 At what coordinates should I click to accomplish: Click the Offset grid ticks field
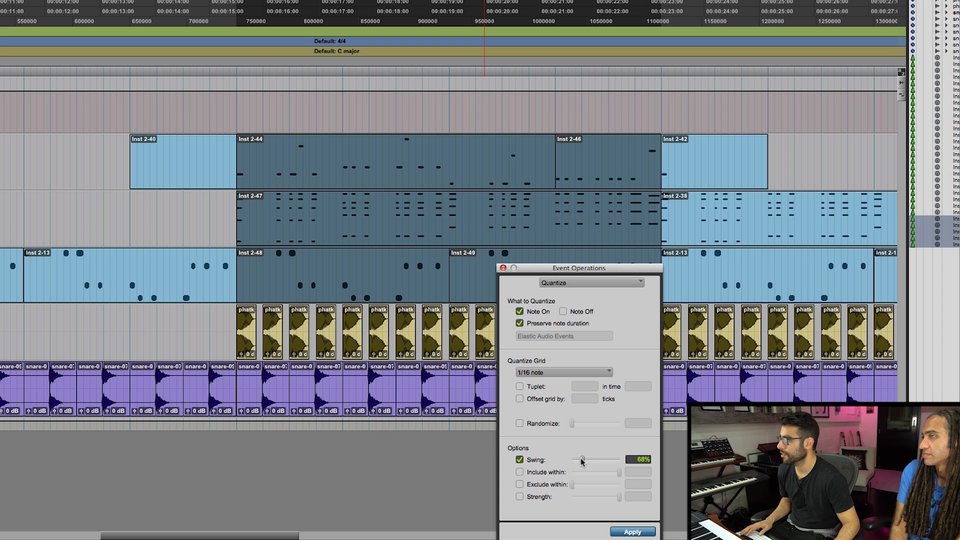[x=584, y=399]
